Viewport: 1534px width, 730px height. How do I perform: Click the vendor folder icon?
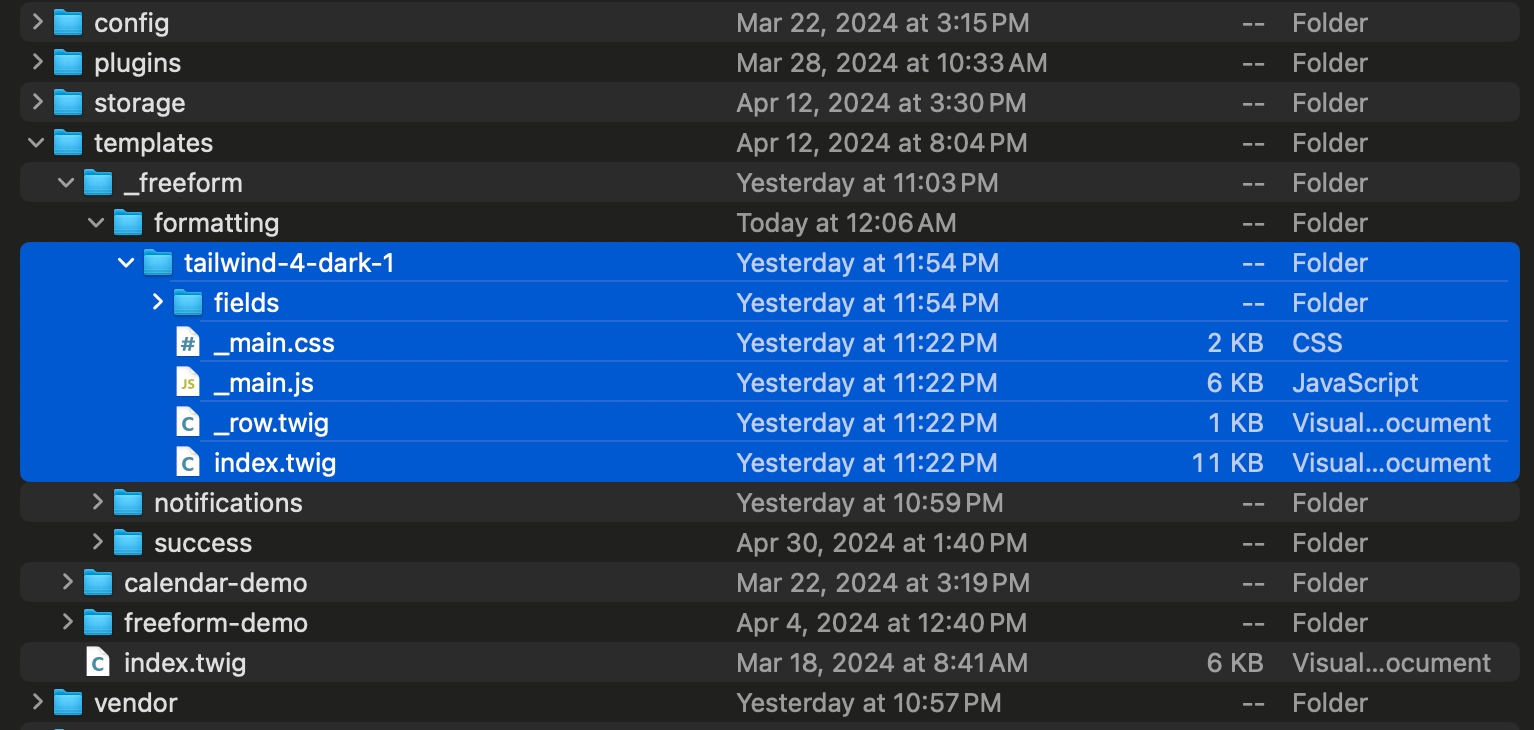click(67, 703)
